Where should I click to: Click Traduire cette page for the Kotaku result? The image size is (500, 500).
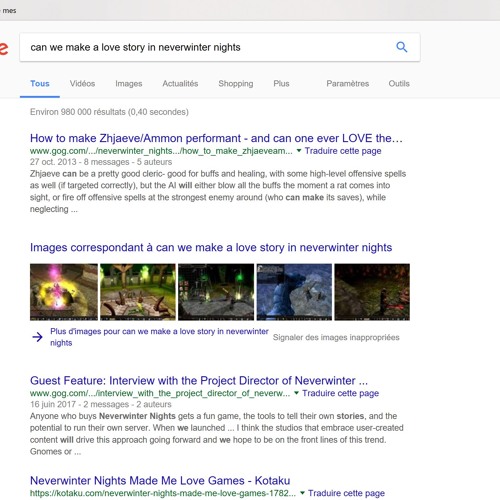346,493
